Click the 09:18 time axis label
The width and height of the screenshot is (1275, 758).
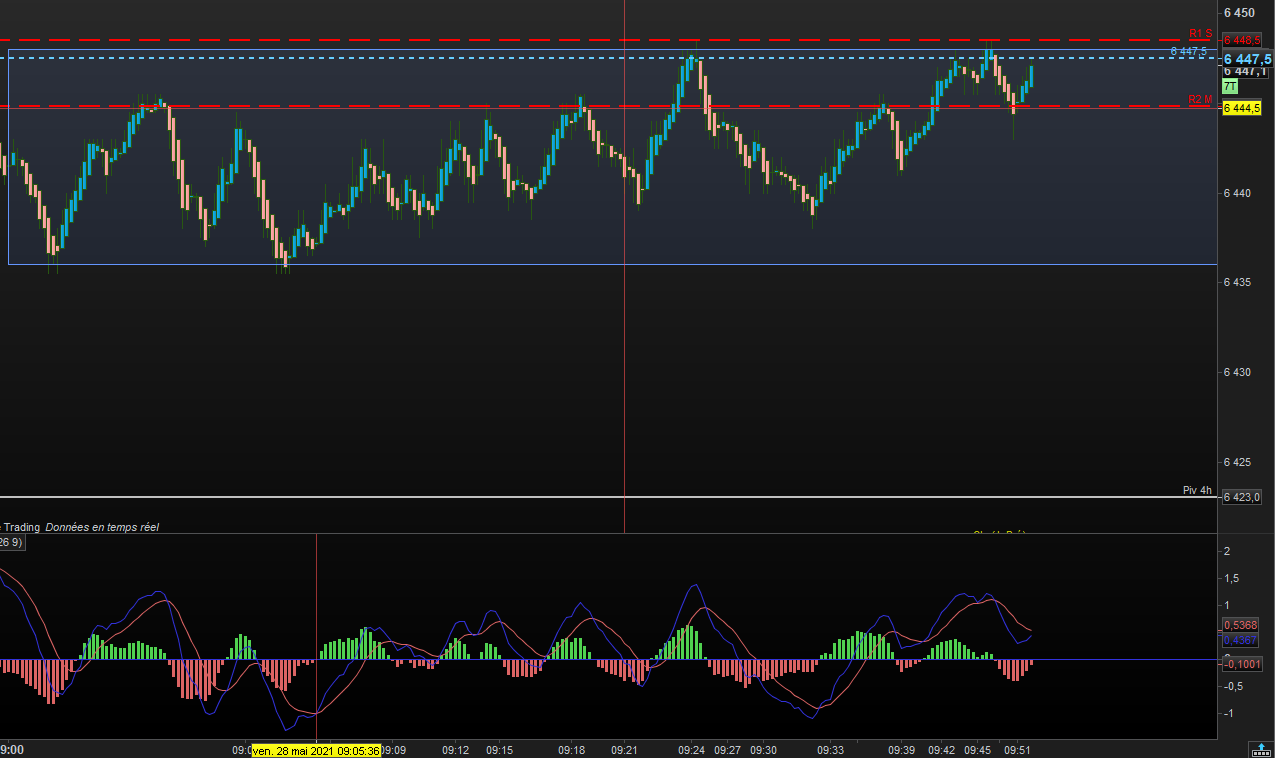pyautogui.click(x=571, y=750)
